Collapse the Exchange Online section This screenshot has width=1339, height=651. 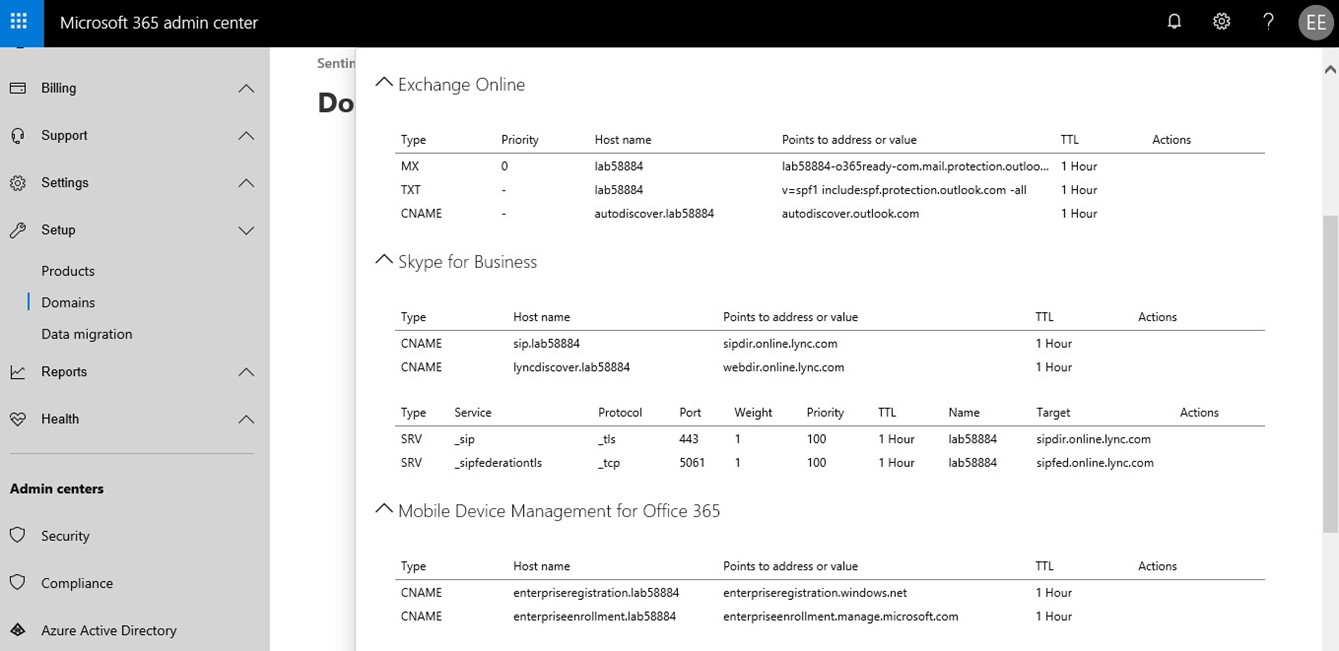(383, 84)
